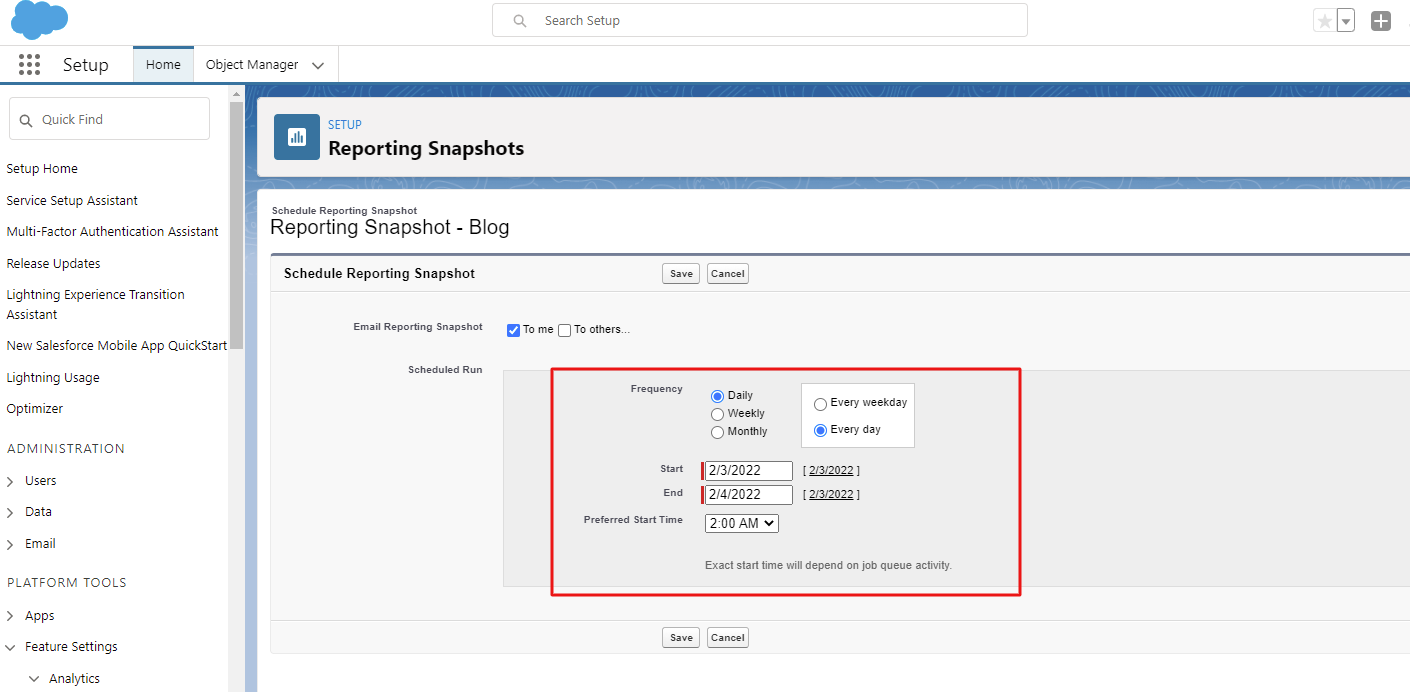Open Service Setup Assistant
The width and height of the screenshot is (1410, 692).
pyautogui.click(x=72, y=201)
